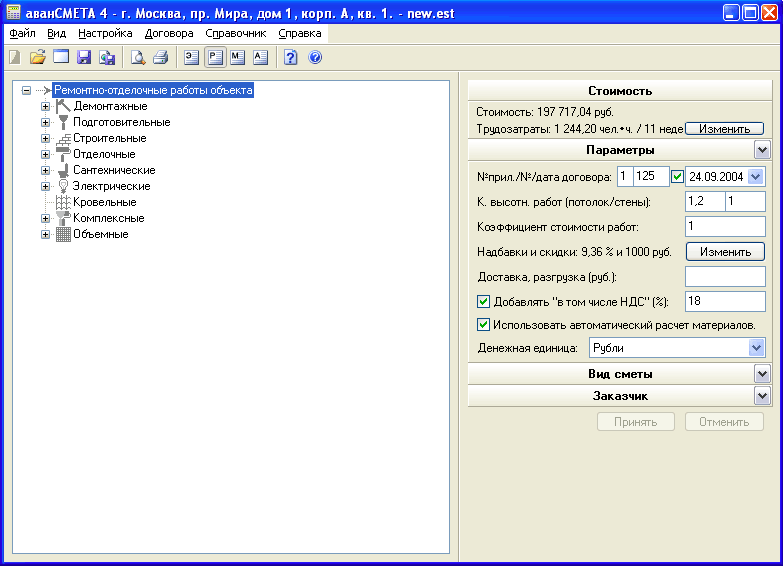The height and width of the screenshot is (566, 783).
Task: Select 'Кровельные' item in the tree
Action: click(104, 202)
